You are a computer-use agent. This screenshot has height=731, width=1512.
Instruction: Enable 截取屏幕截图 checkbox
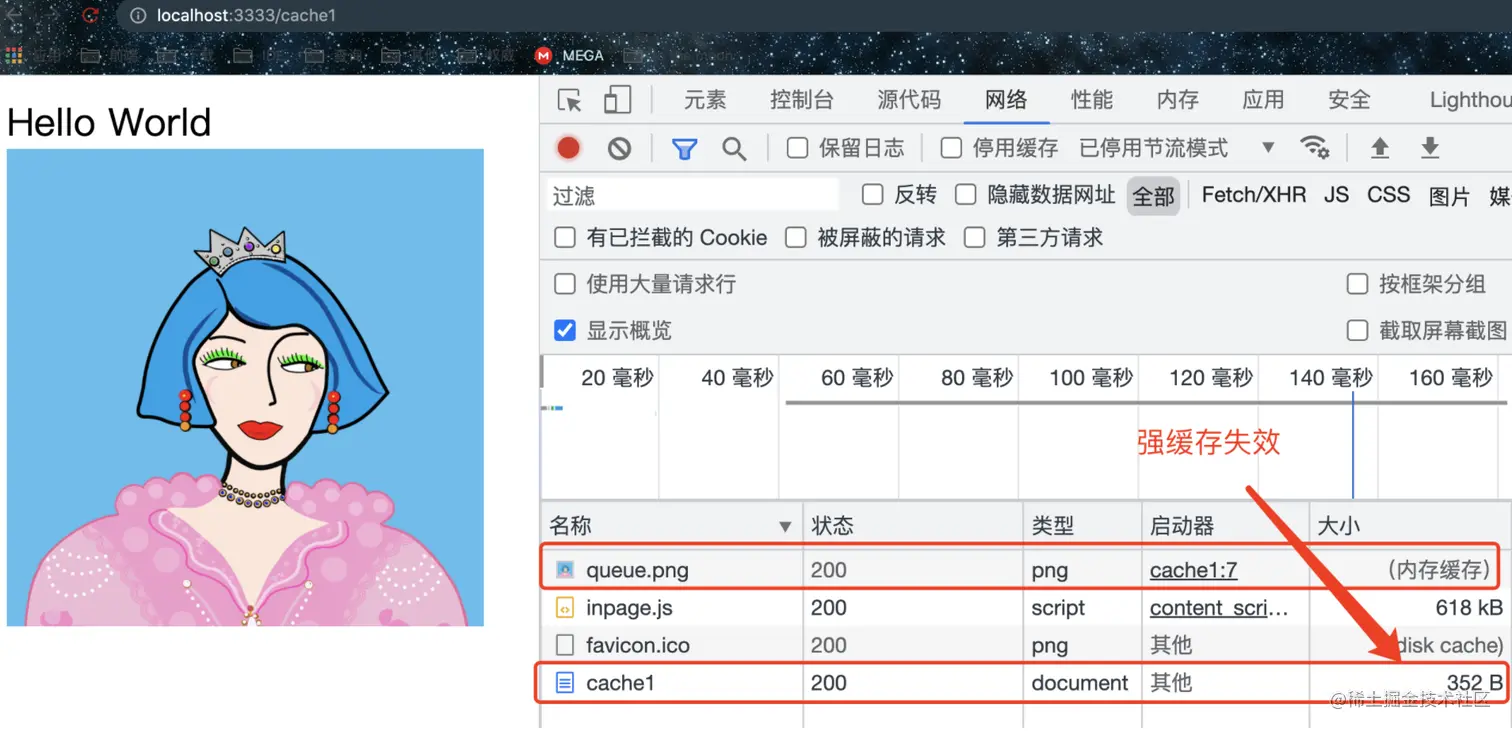point(1357,330)
